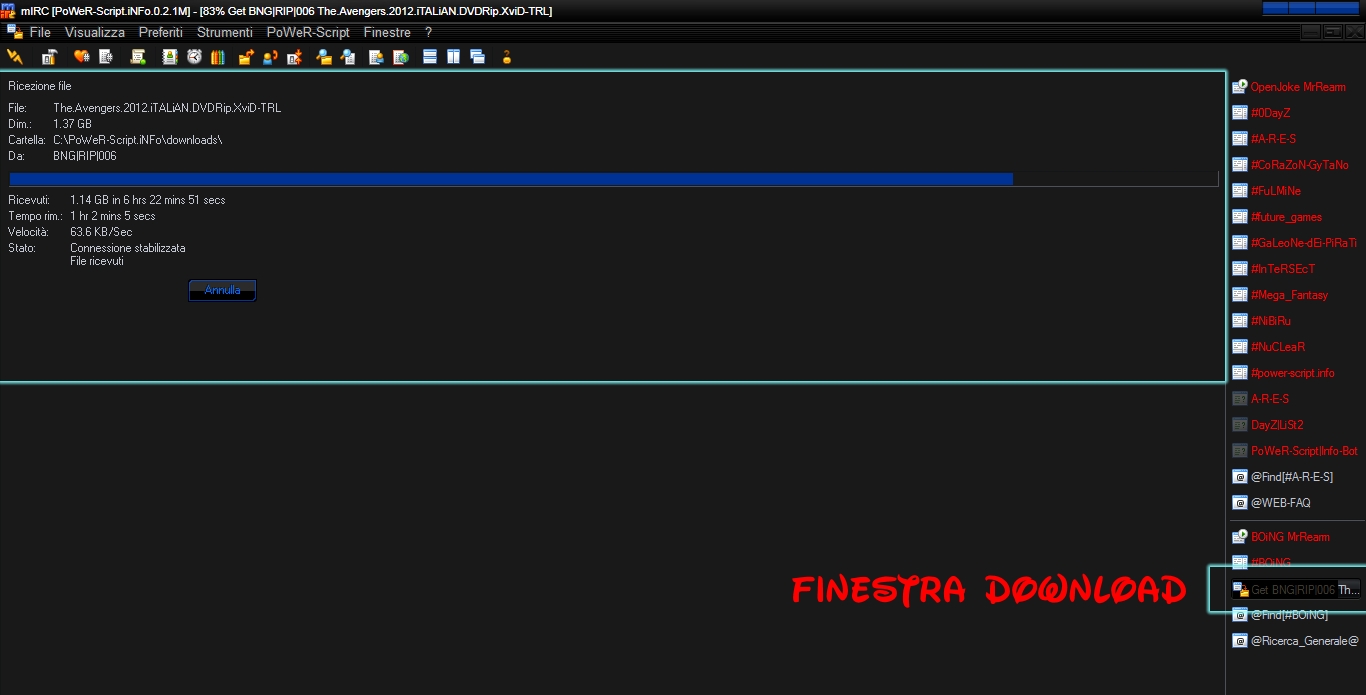
Task: Switch to #GaLeoNe-dEi-PiRaTi channel window
Action: tap(1296, 243)
